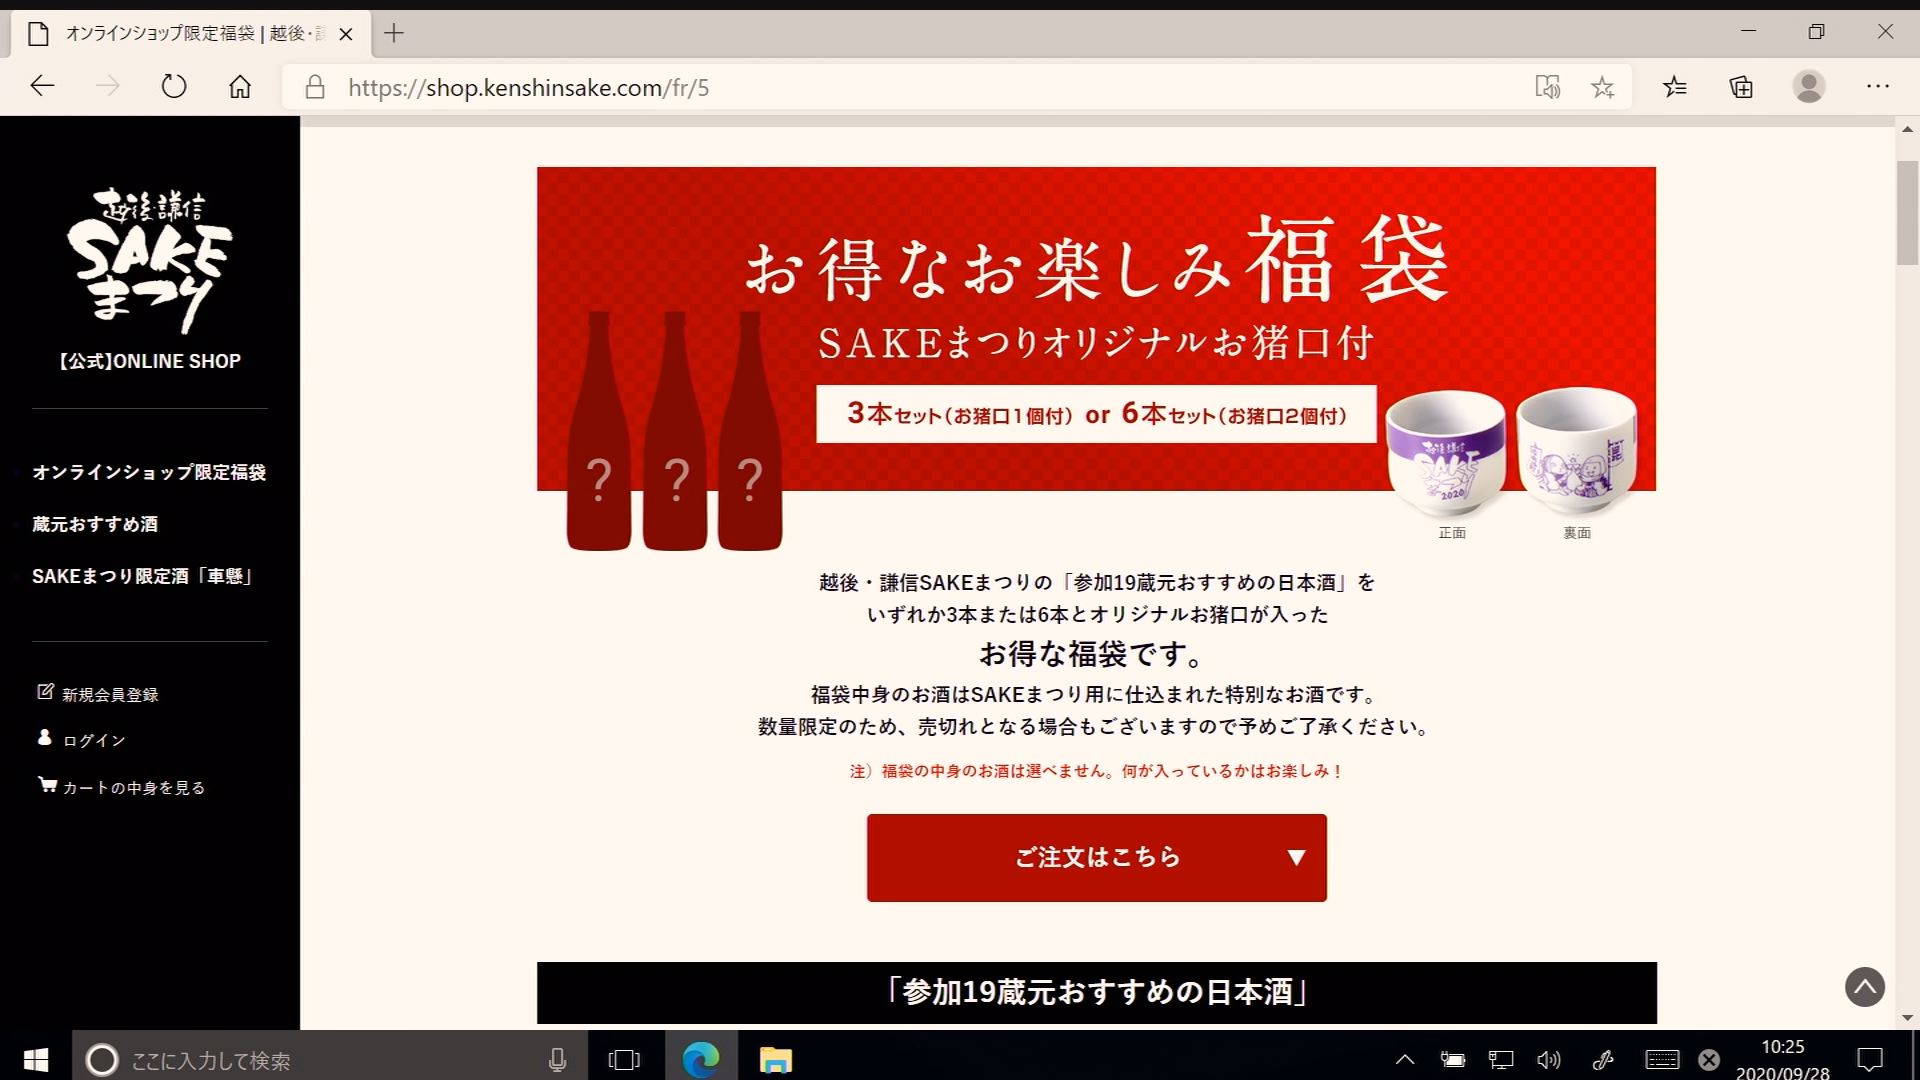The width and height of the screenshot is (1920, 1080).
Task: Open the read aloud icon in address bar
Action: click(1547, 87)
